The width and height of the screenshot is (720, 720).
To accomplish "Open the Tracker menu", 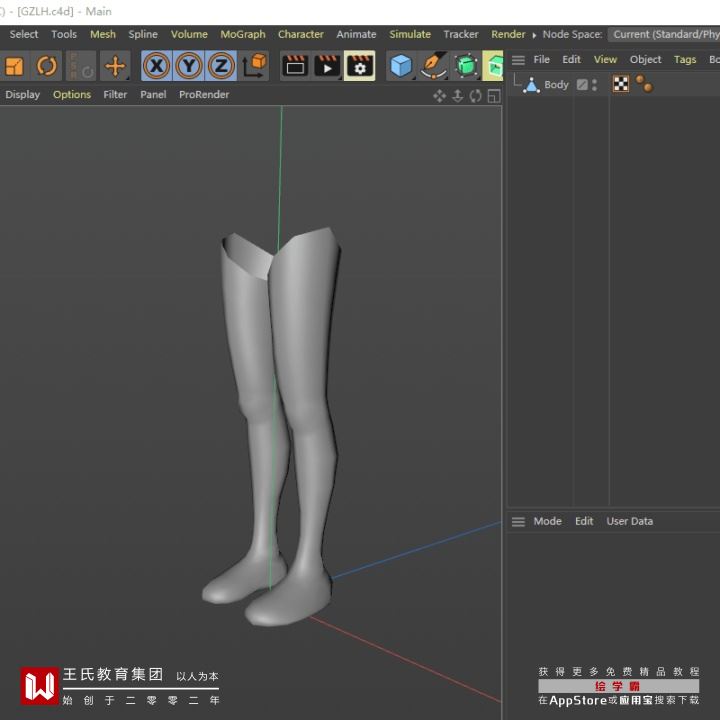I will point(461,34).
